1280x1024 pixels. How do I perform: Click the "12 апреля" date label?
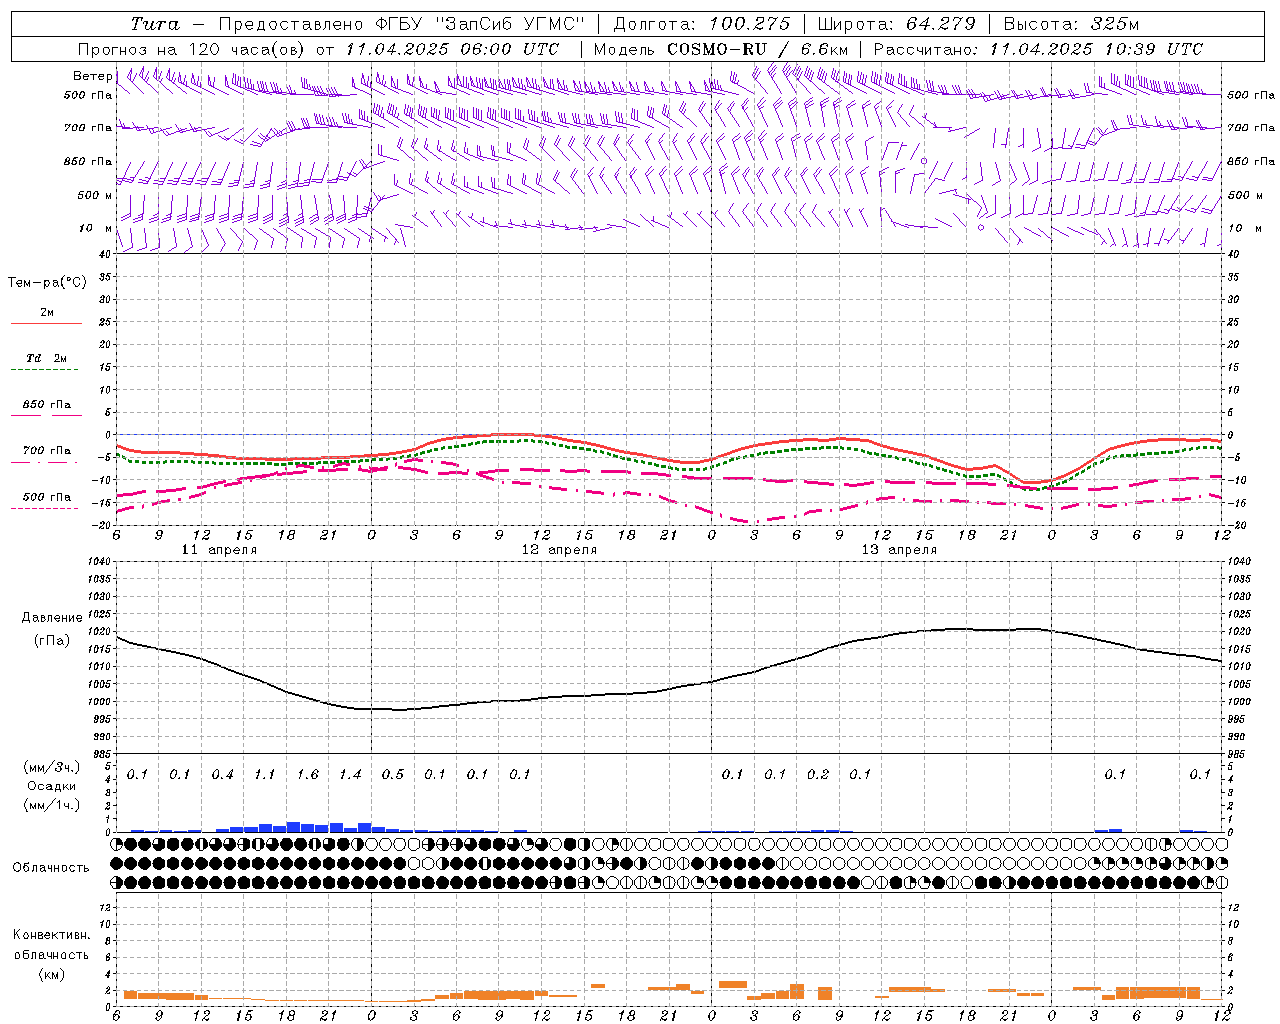click(x=559, y=550)
